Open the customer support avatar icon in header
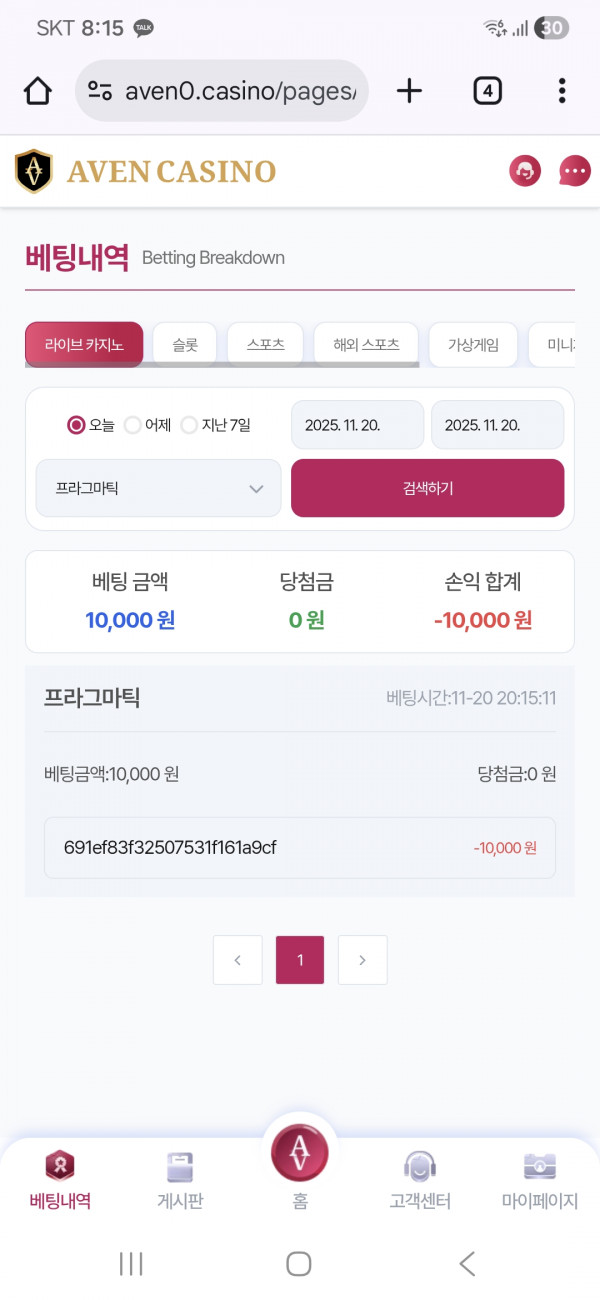 pos(524,170)
